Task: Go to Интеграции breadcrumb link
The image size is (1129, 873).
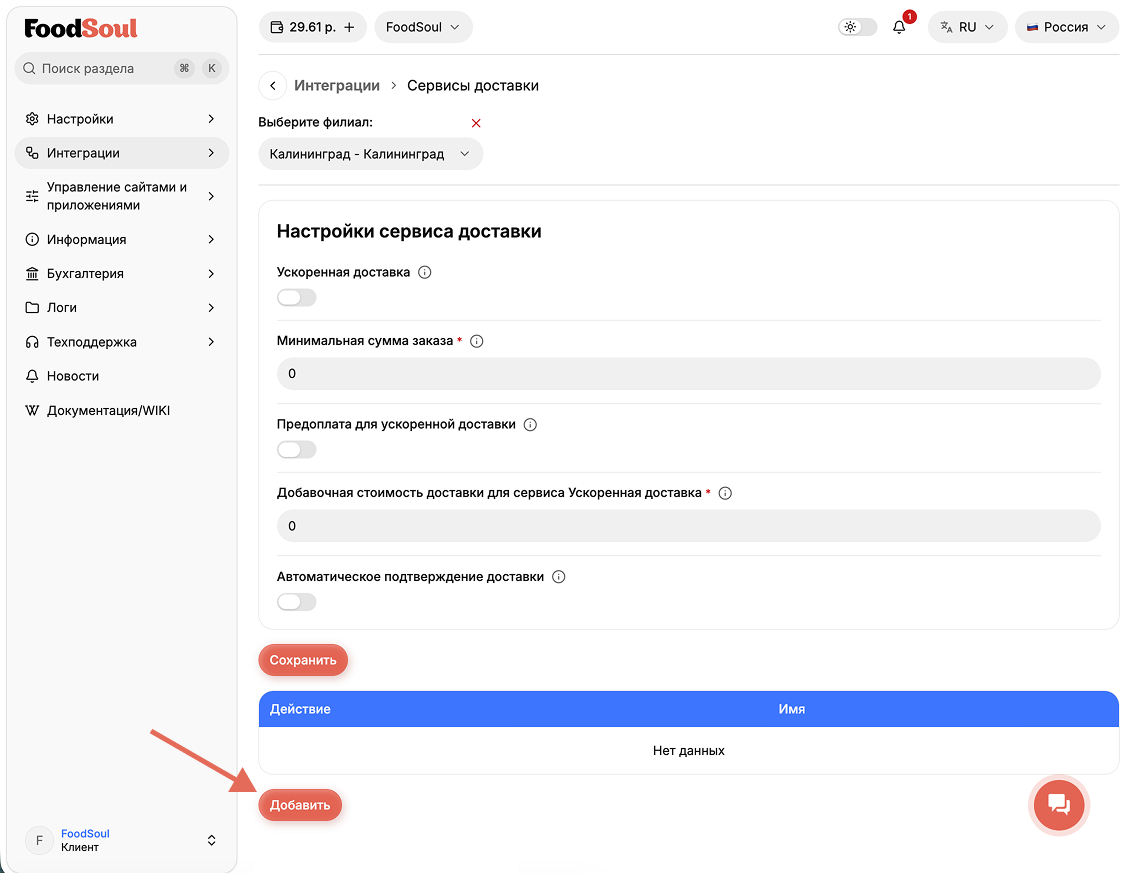Action: click(337, 86)
